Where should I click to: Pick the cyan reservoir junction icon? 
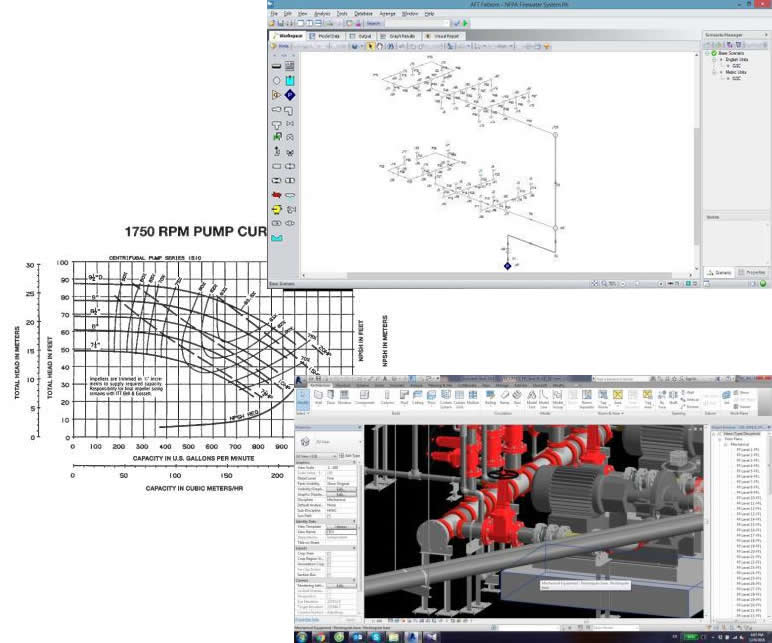(x=290, y=80)
